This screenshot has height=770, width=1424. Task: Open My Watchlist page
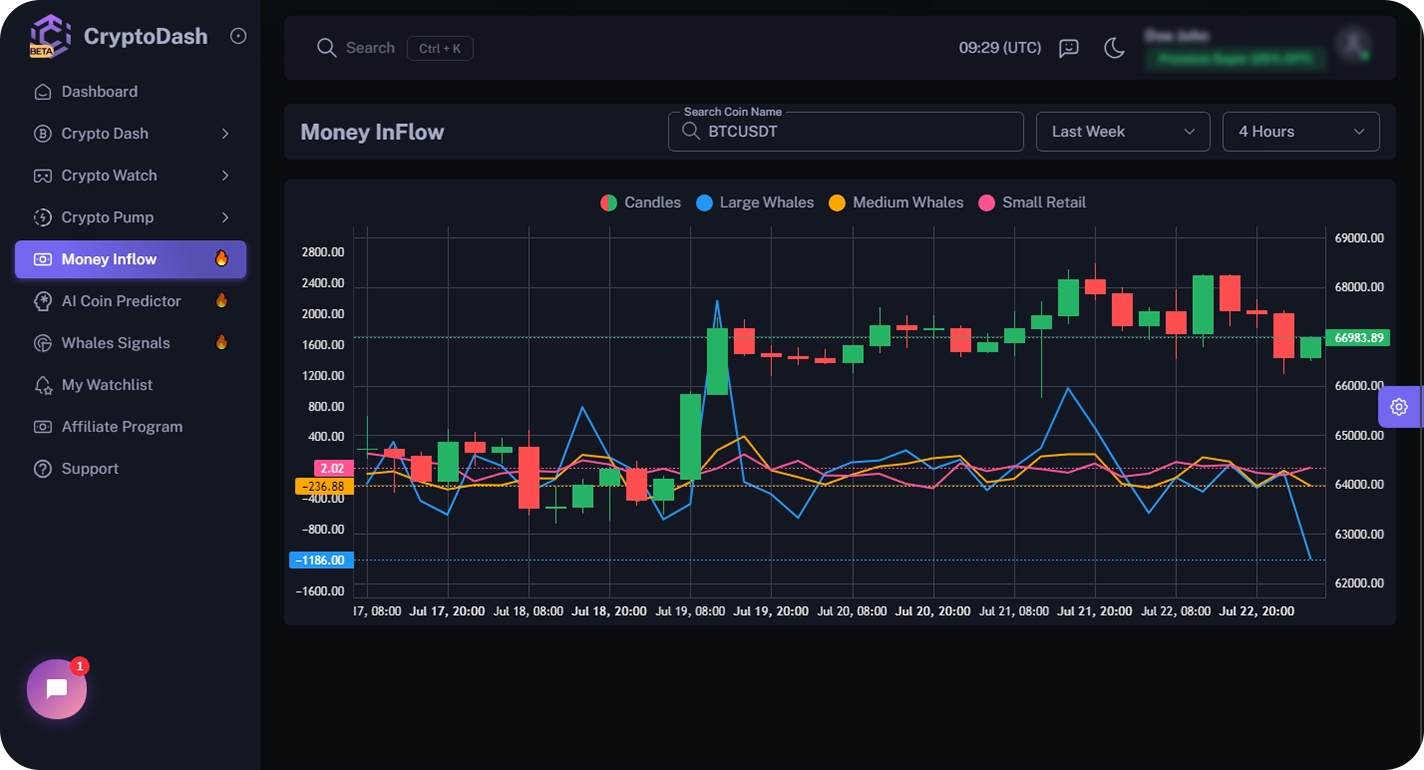pos(130,385)
